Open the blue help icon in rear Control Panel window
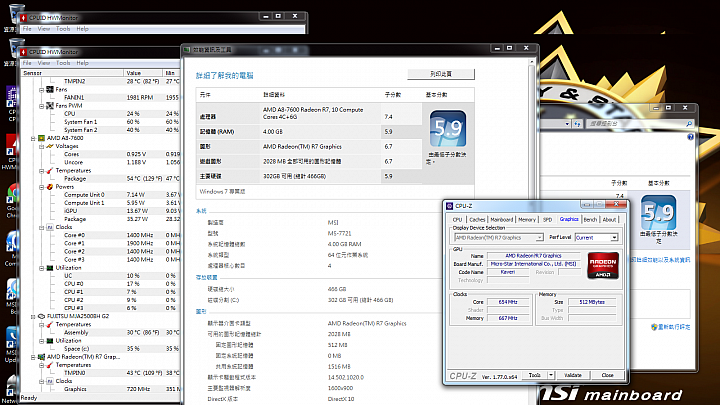This screenshot has width=720, height=405. (x=690, y=137)
